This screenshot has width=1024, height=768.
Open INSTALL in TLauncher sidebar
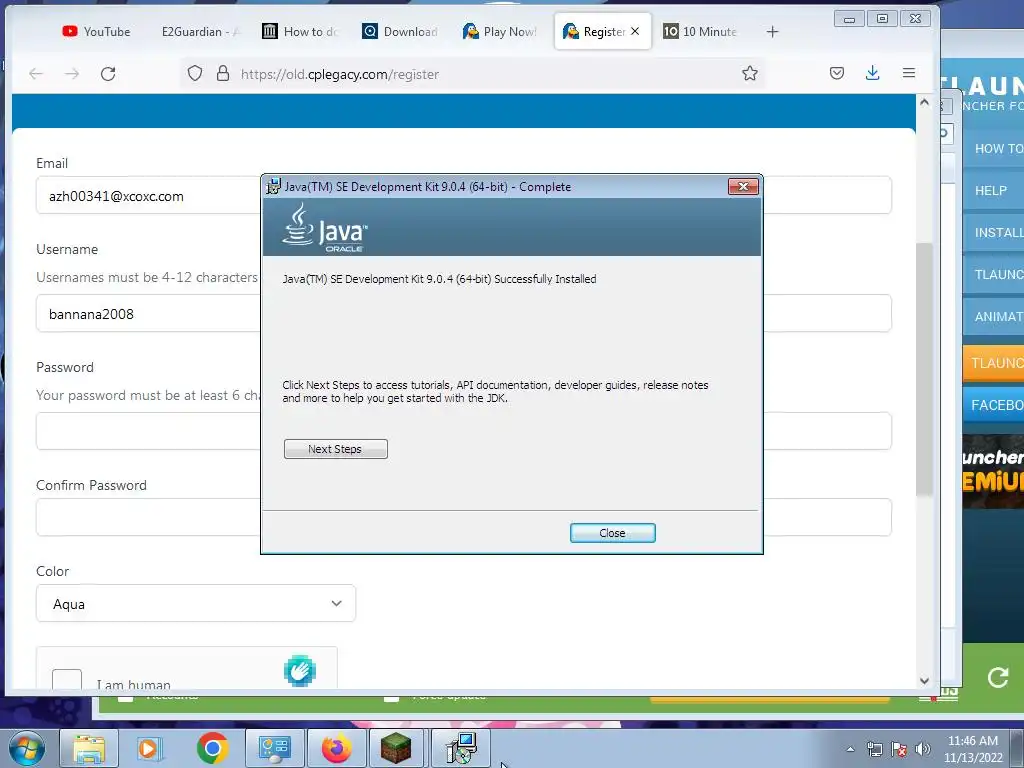click(x=994, y=232)
